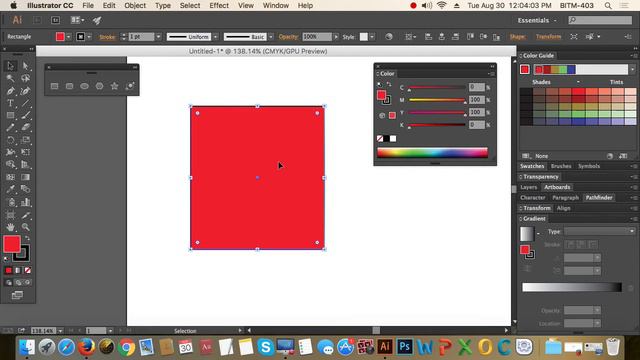Select the Direct Selection tool
Image resolution: width=640 pixels, height=360 pixels.
25,66
